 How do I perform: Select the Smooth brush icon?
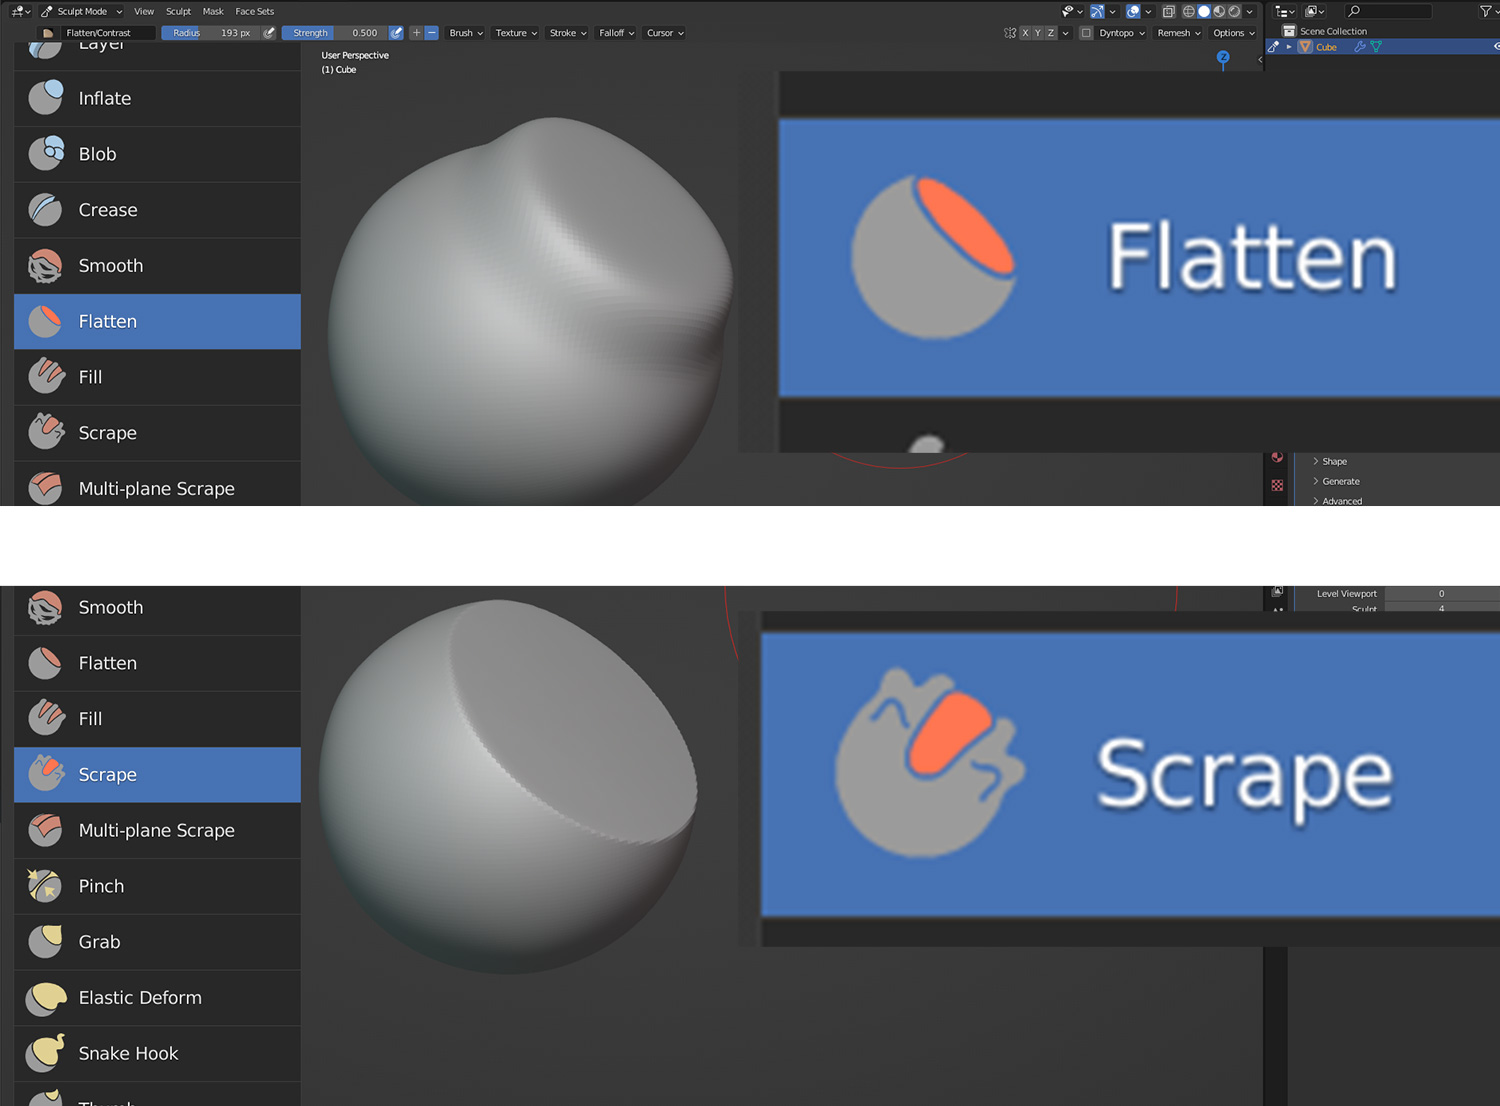tap(44, 265)
